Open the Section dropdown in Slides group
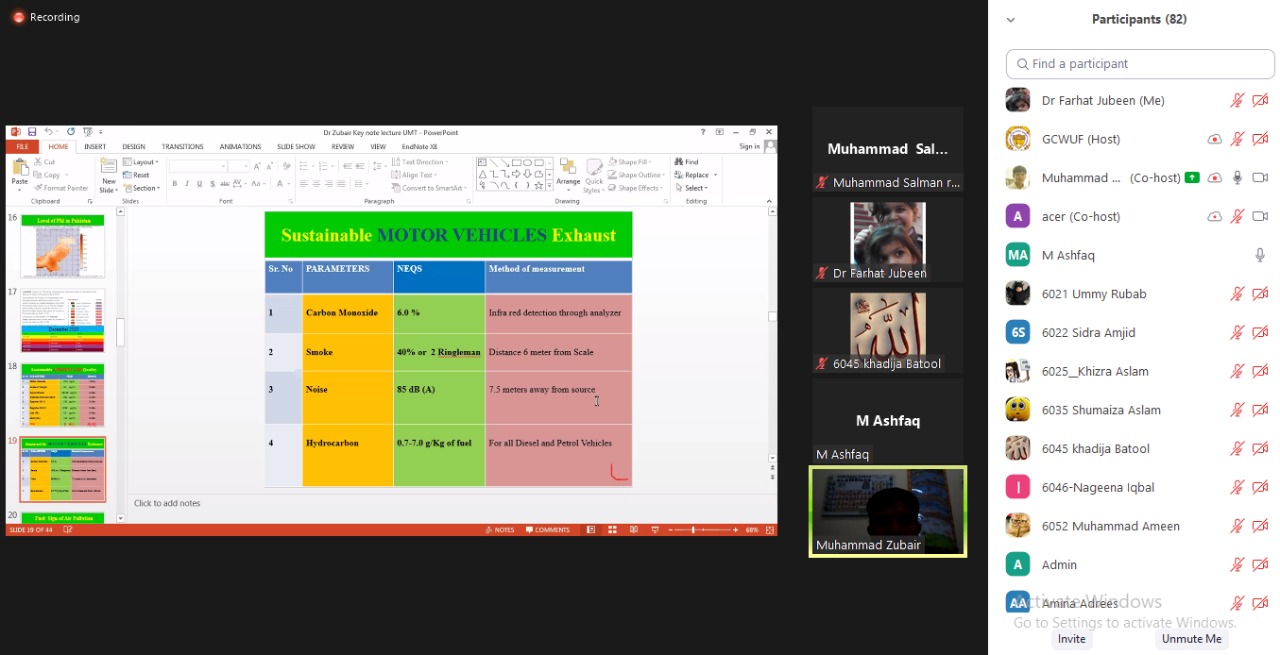This screenshot has width=1280, height=655. [x=141, y=188]
